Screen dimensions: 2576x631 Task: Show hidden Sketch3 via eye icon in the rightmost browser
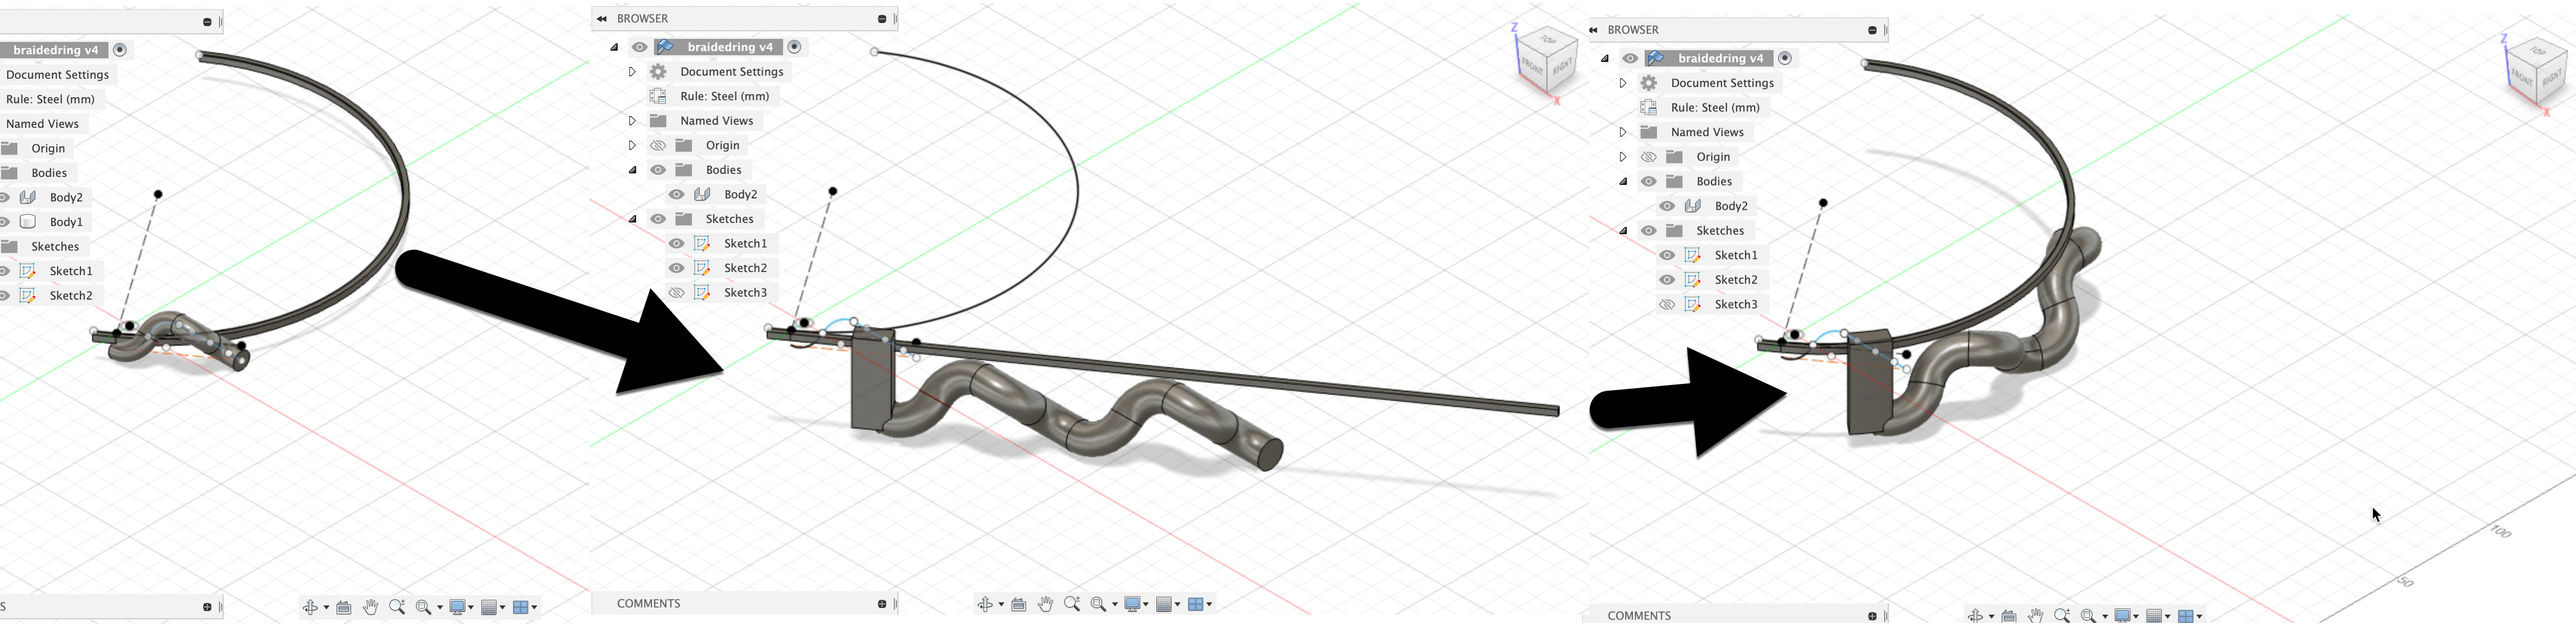coord(1667,305)
